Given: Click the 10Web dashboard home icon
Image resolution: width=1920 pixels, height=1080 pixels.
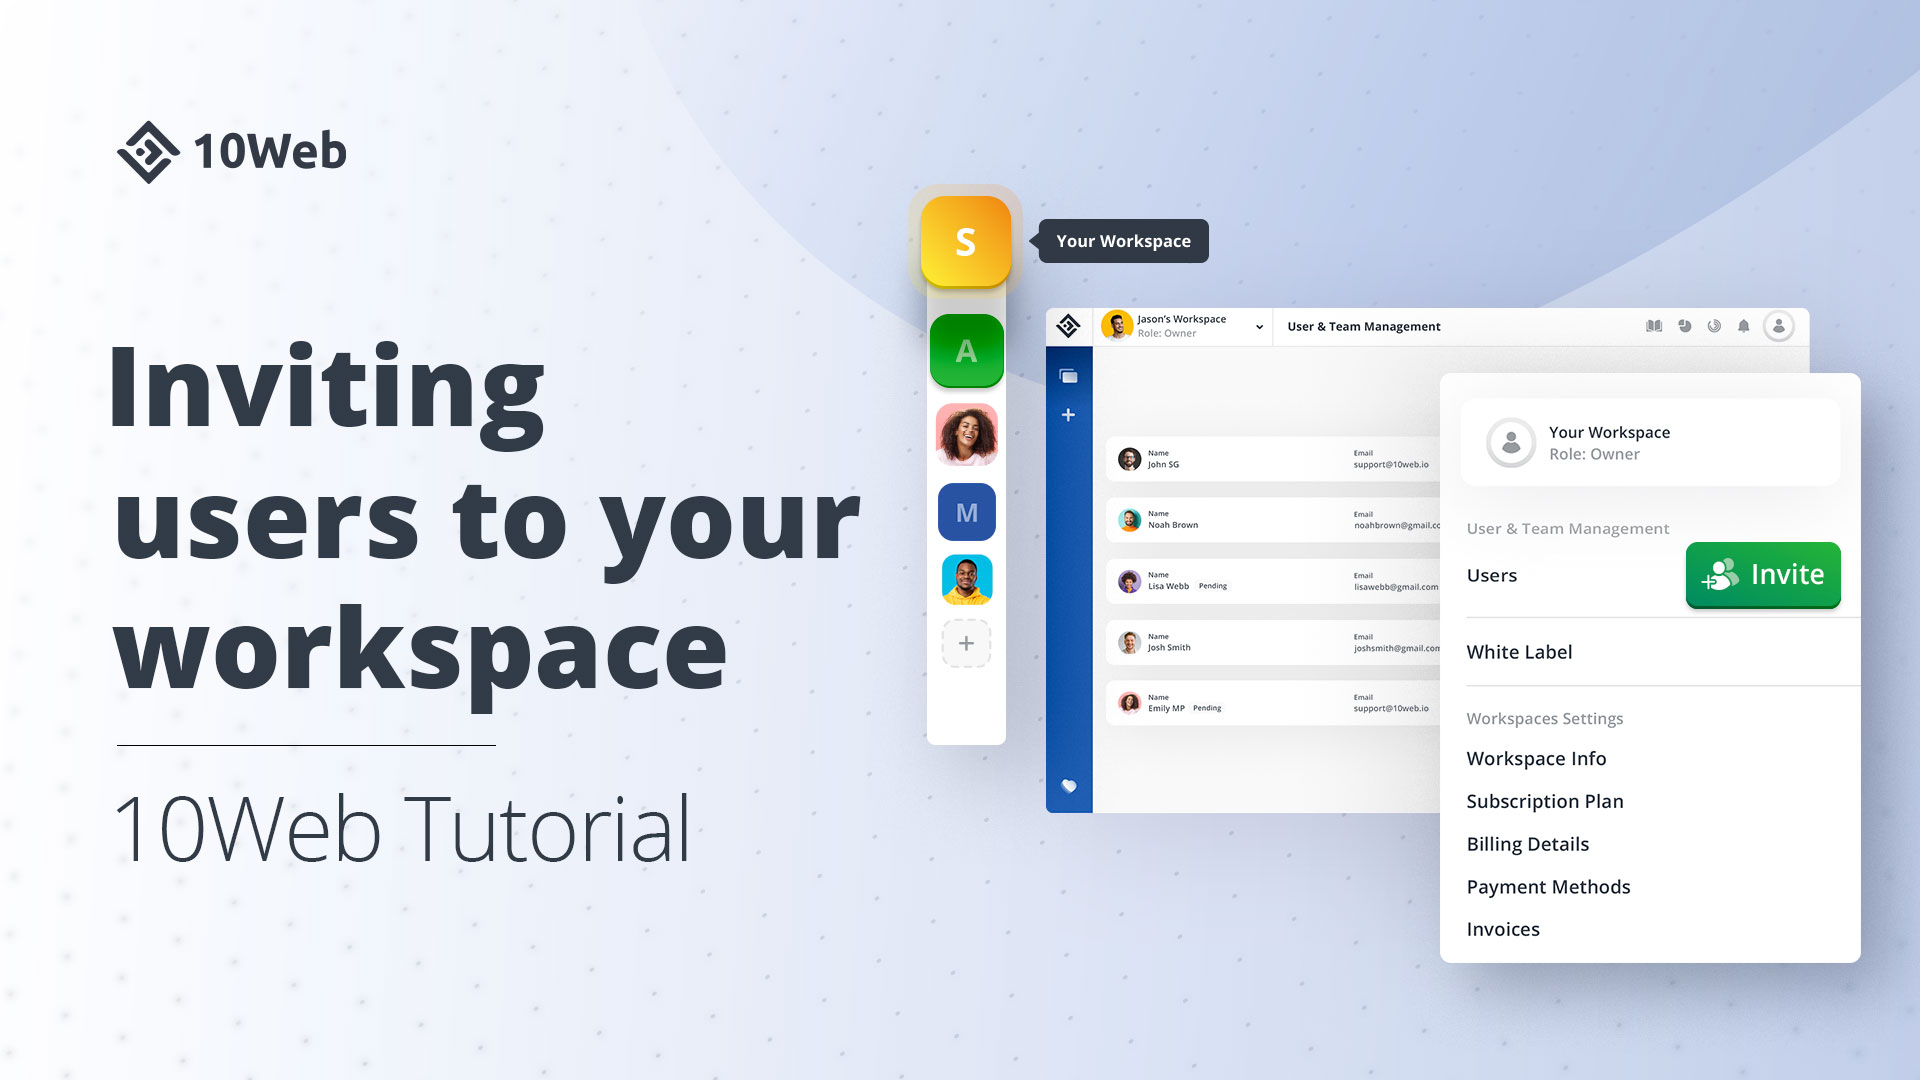Looking at the screenshot, I should coord(1067,324).
